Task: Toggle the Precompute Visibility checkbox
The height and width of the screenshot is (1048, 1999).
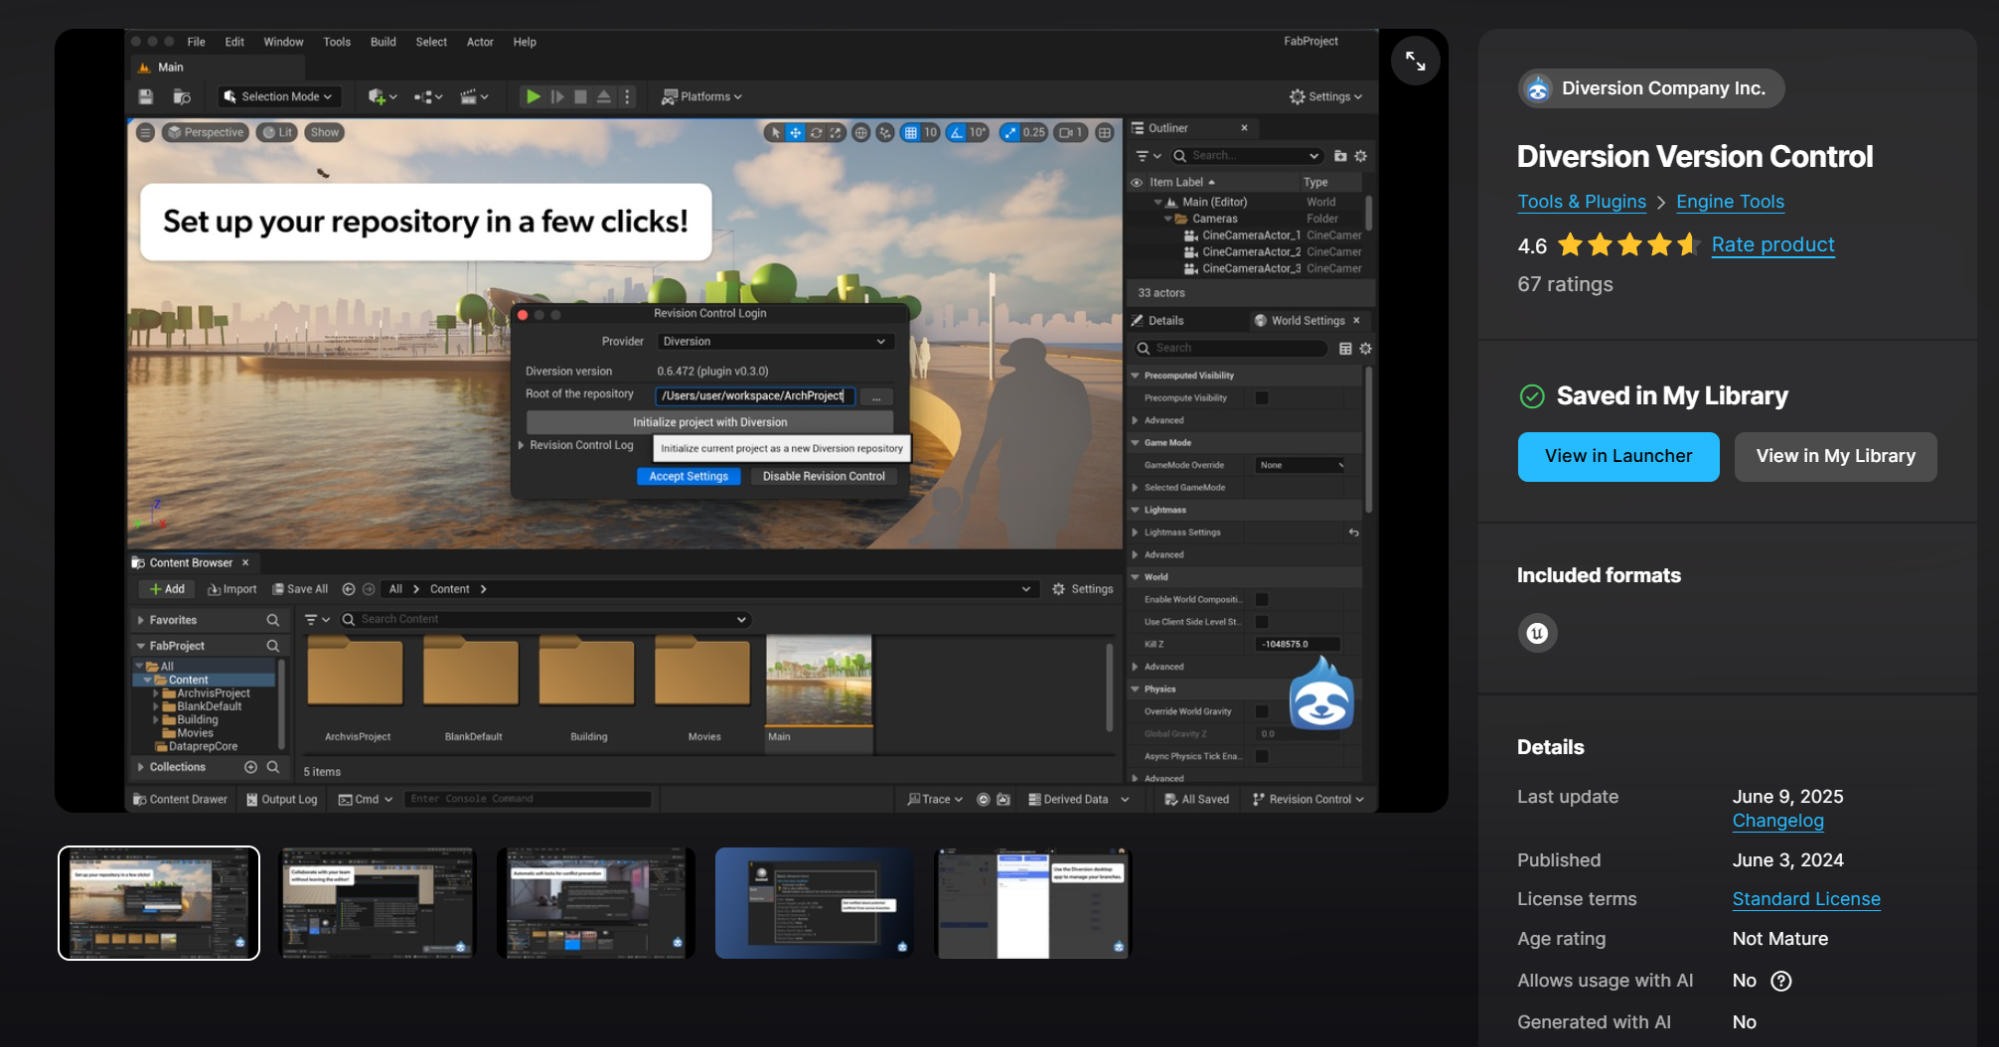Action: (1262, 398)
